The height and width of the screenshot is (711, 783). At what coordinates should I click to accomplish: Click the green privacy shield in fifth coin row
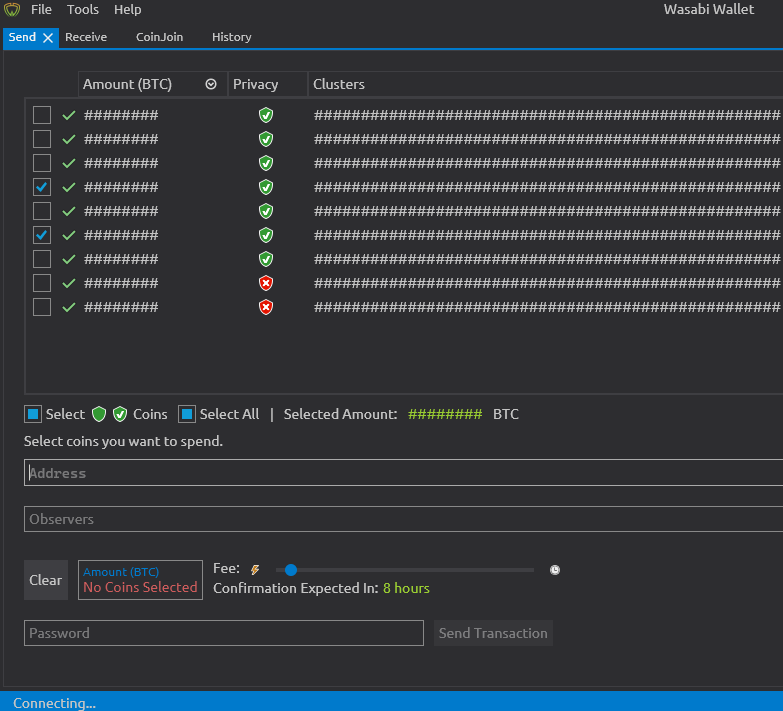click(x=266, y=211)
